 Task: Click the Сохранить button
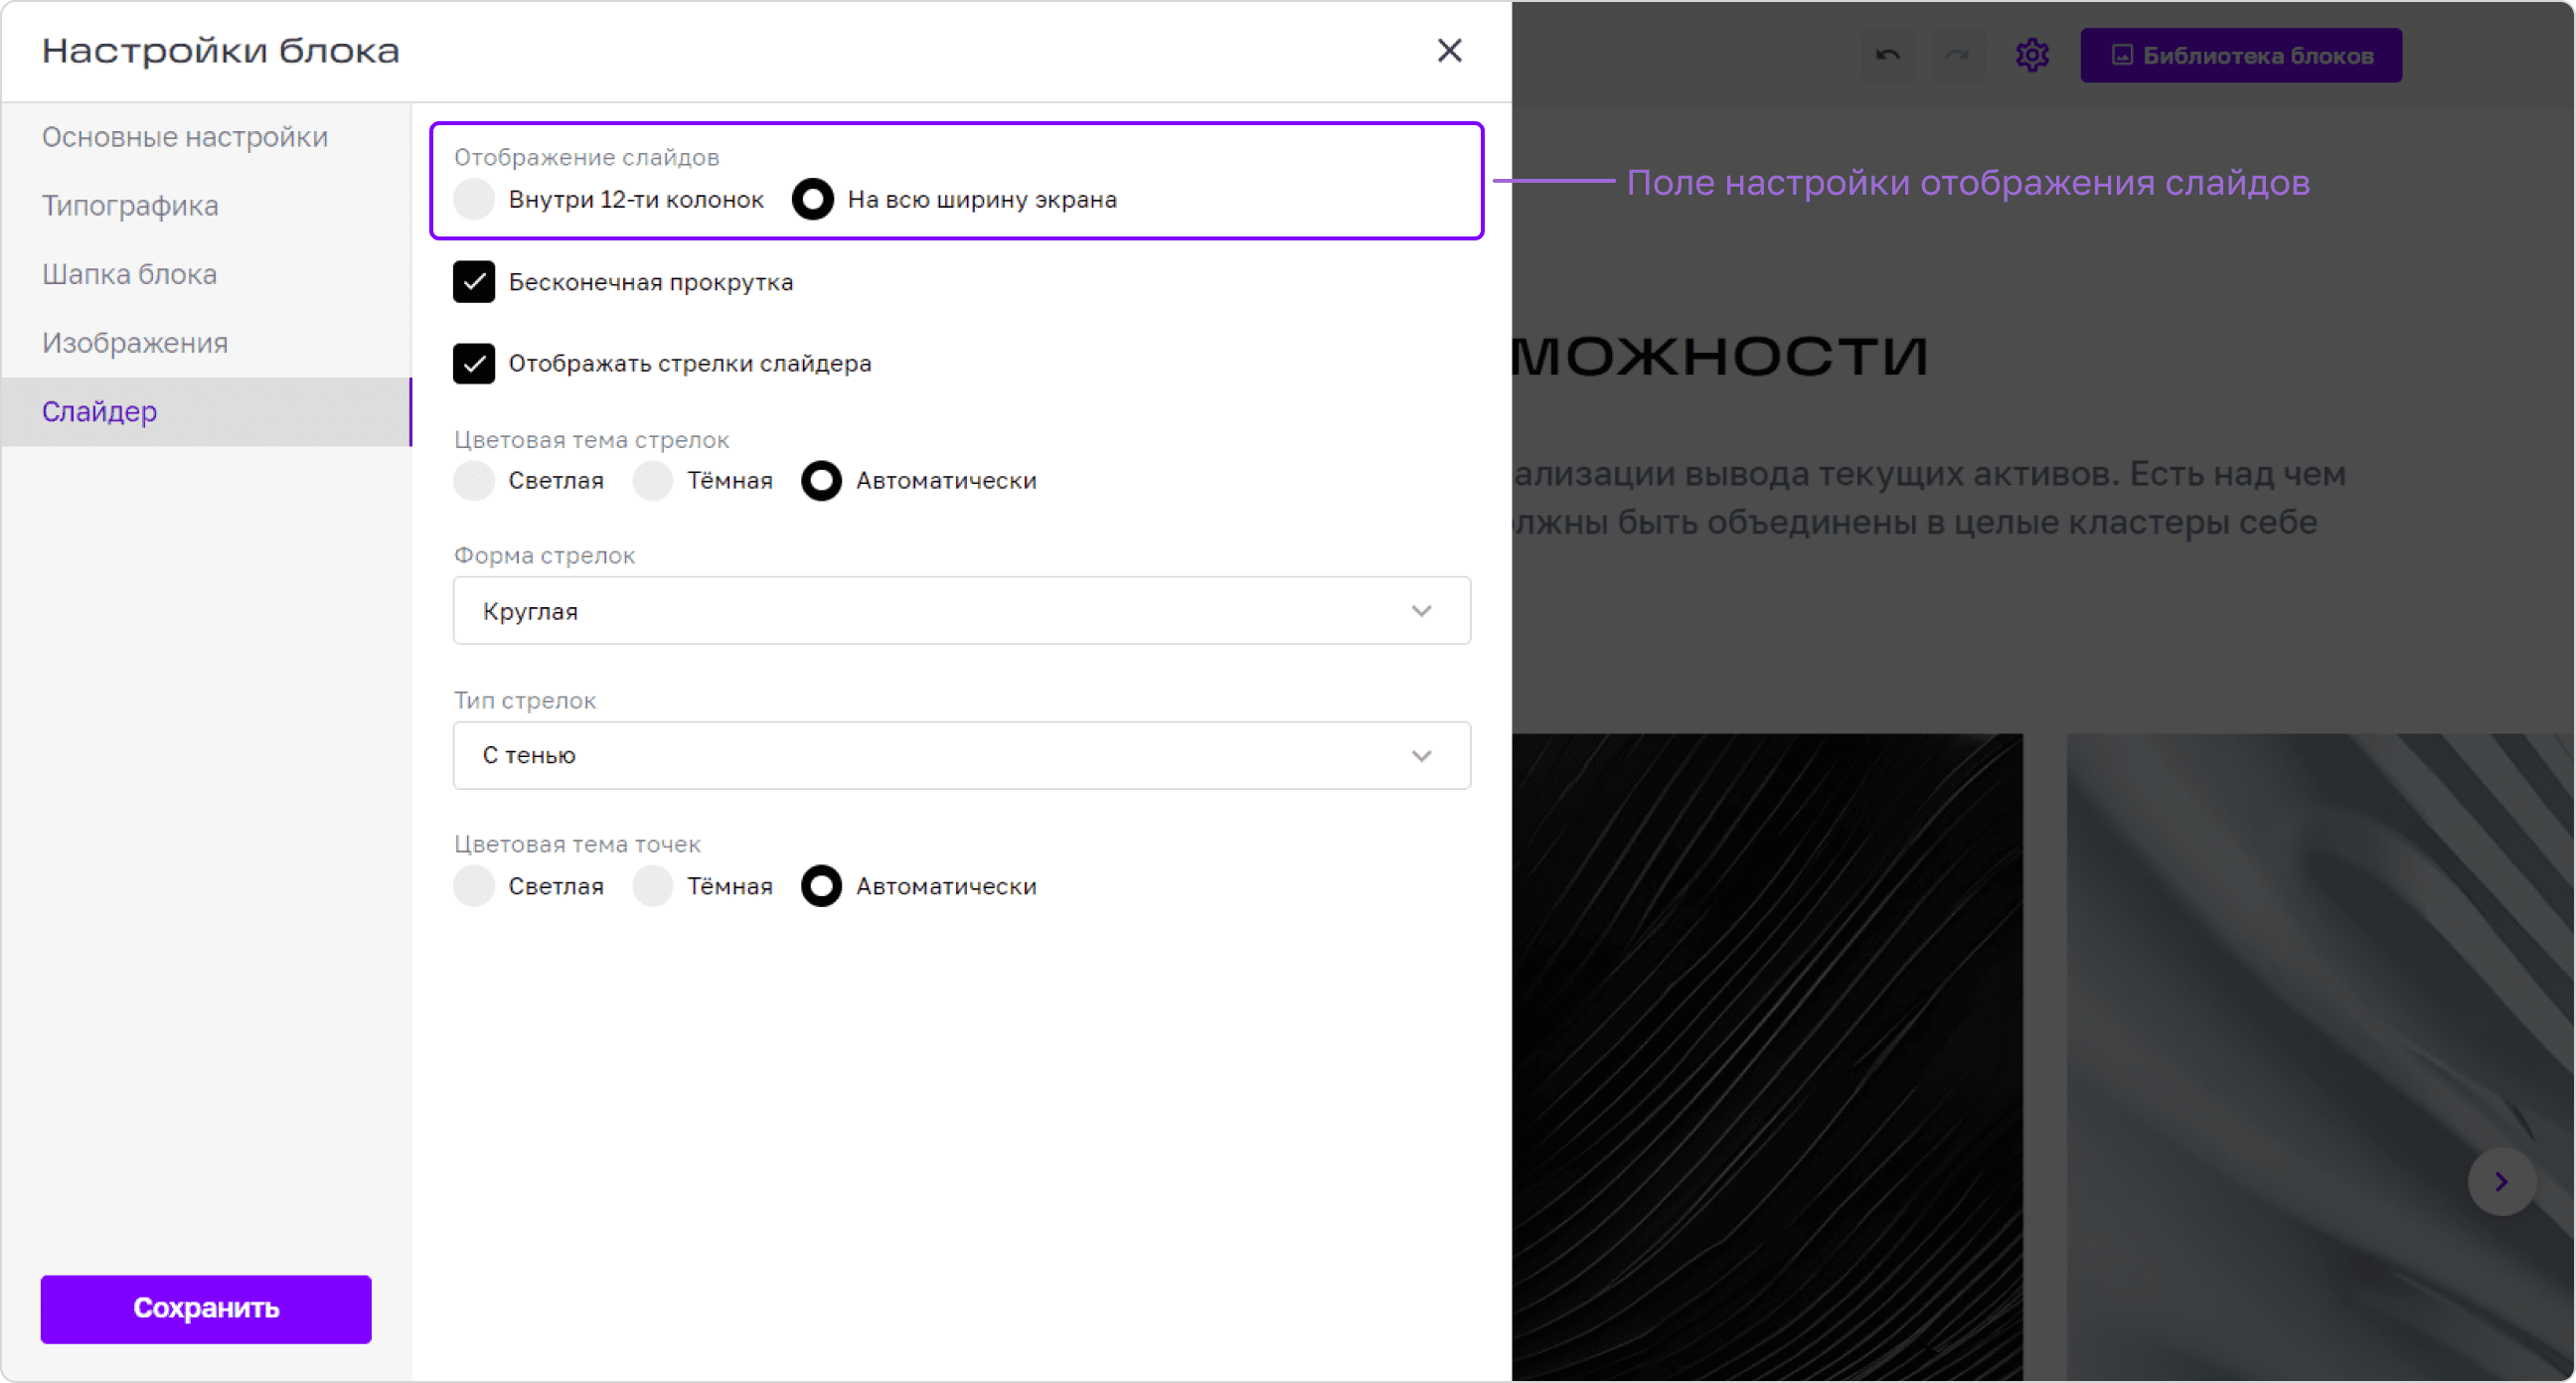[x=206, y=1308]
